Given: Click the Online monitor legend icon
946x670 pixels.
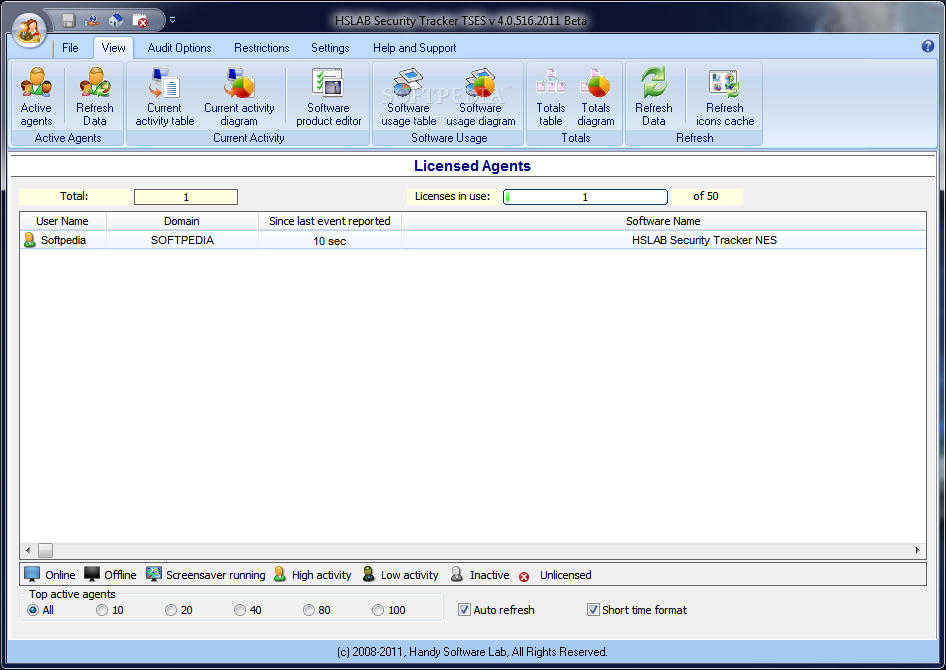Looking at the screenshot, I should (x=31, y=574).
